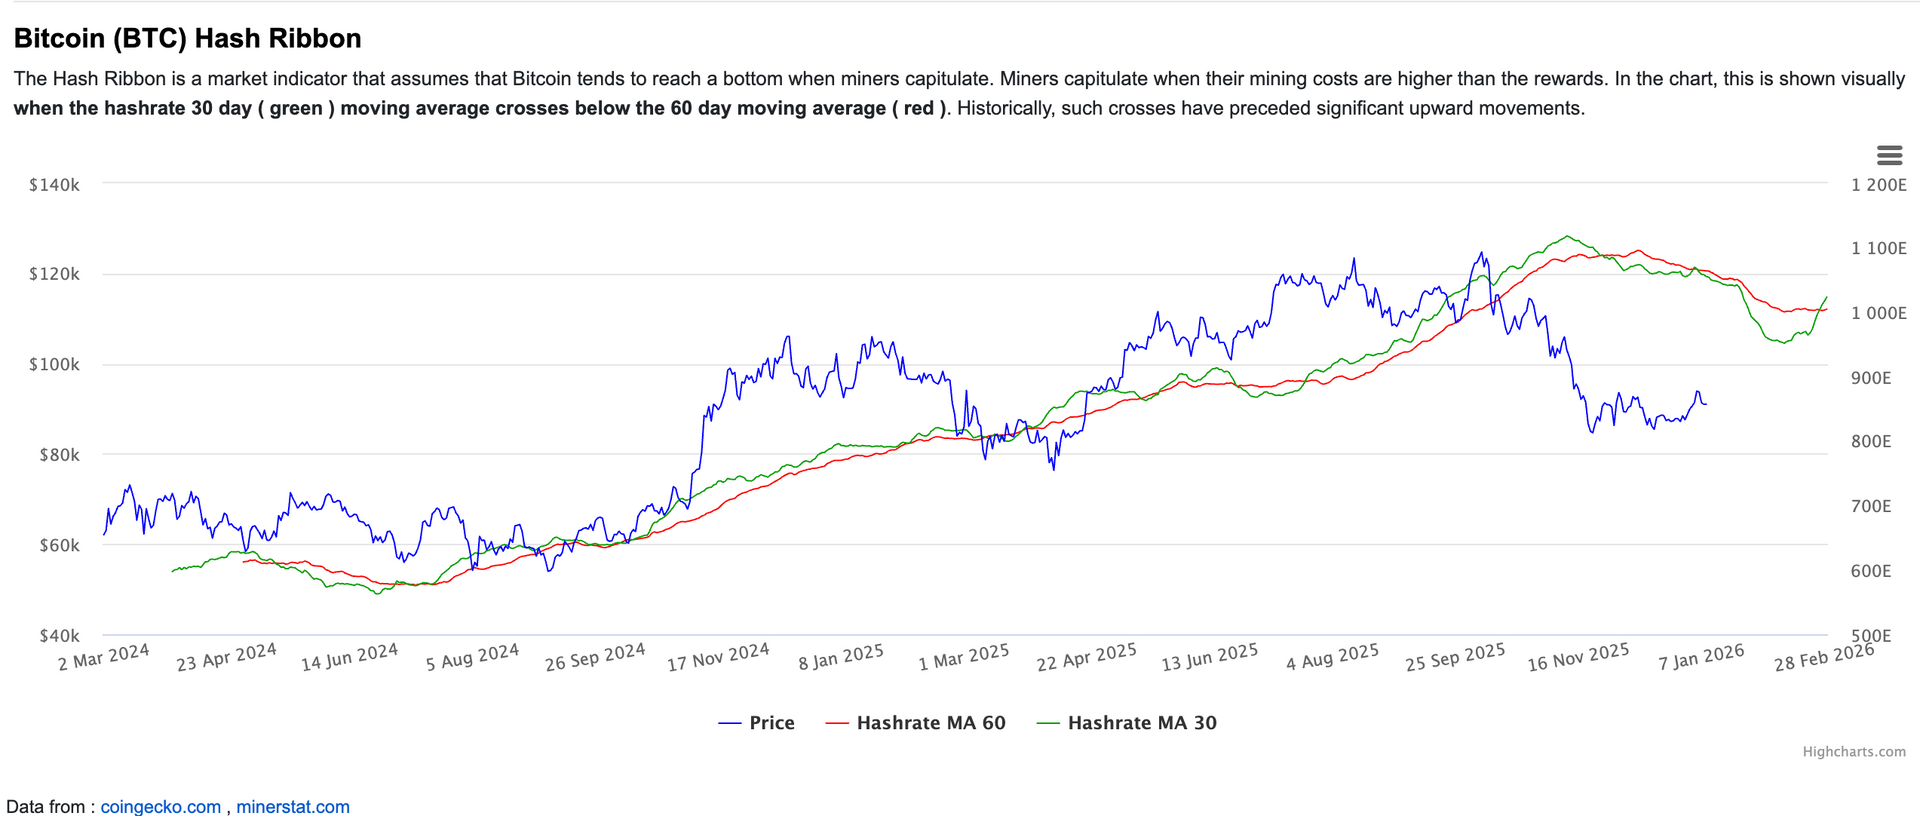
Task: Click the $40k price axis label
Action: 59,636
